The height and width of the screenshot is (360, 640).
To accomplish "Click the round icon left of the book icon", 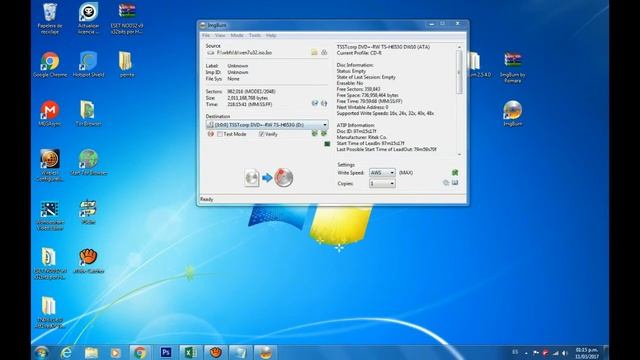I will (446, 183).
